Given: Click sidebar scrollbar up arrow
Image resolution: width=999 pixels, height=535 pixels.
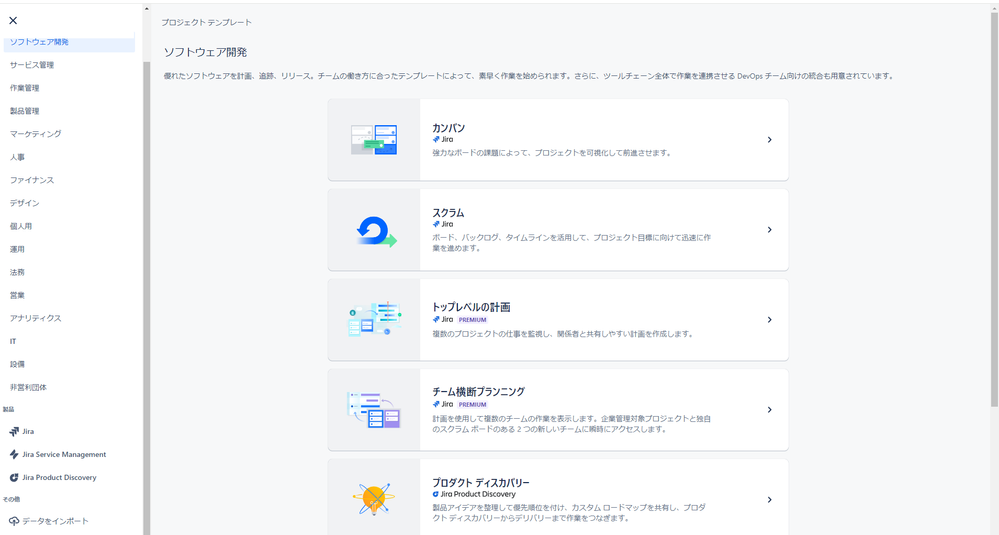Looking at the screenshot, I should [x=147, y=9].
